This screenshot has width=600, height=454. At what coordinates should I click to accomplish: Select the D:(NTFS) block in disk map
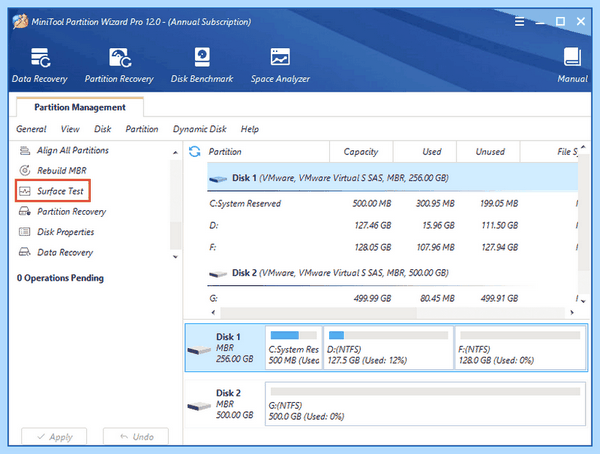pos(389,348)
